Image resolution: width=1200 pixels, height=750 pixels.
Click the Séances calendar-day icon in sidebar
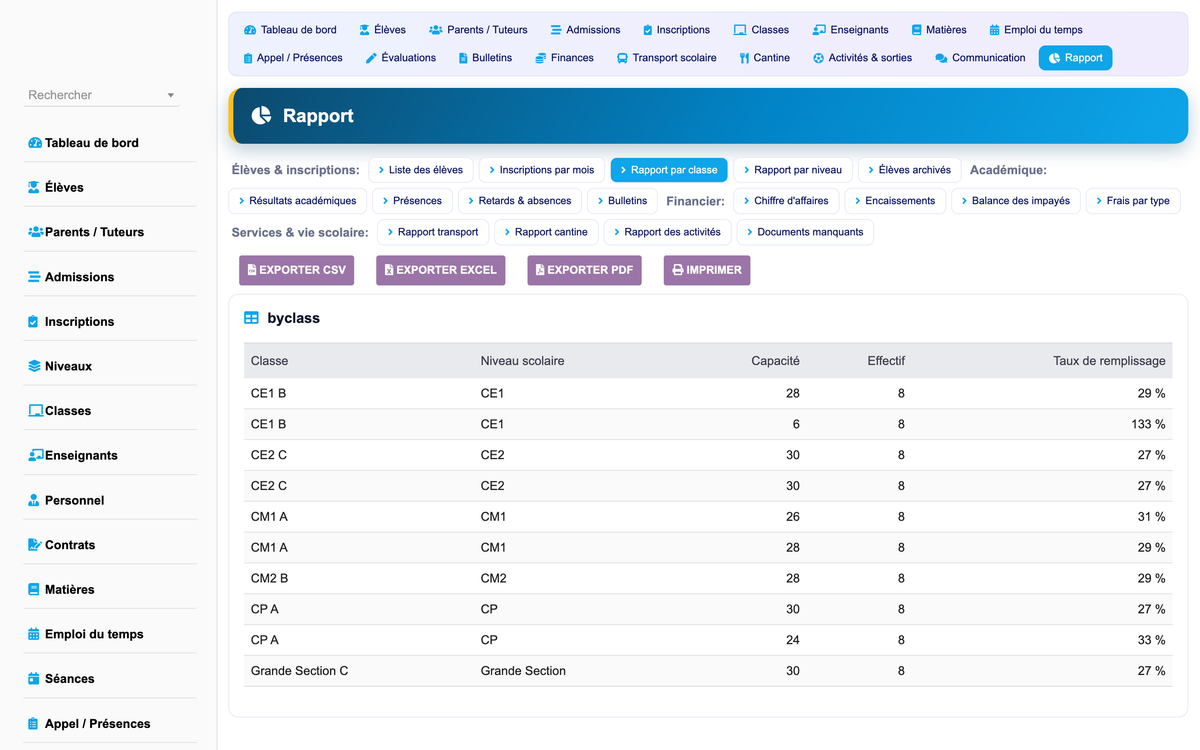(35, 679)
